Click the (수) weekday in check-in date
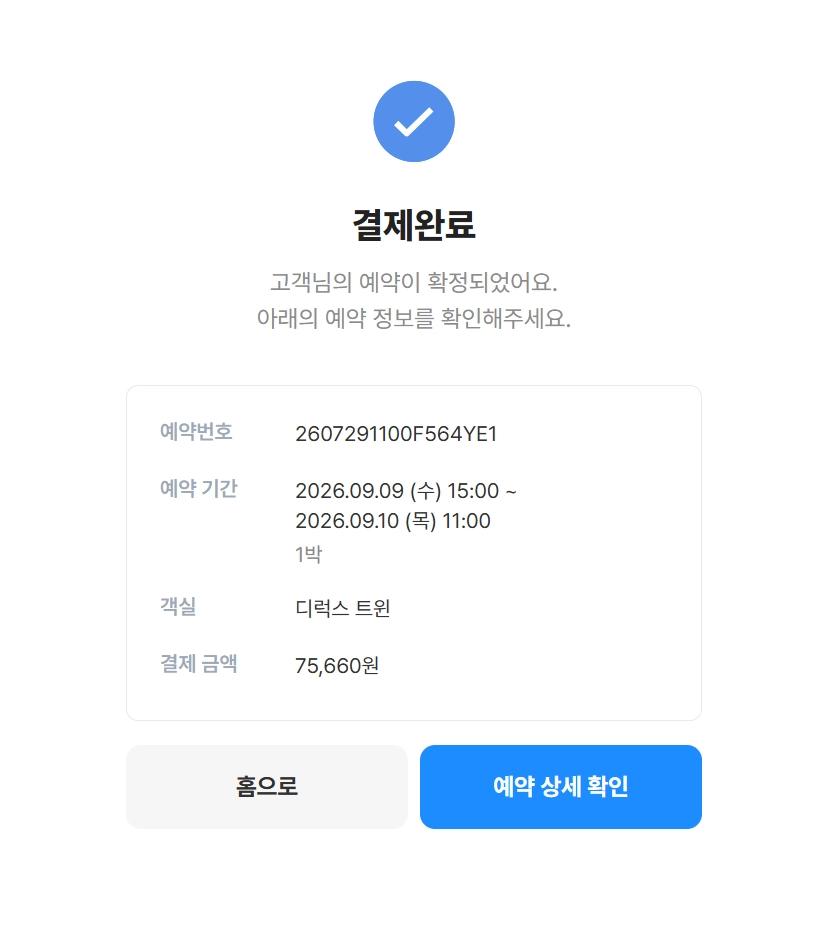 (x=426, y=491)
